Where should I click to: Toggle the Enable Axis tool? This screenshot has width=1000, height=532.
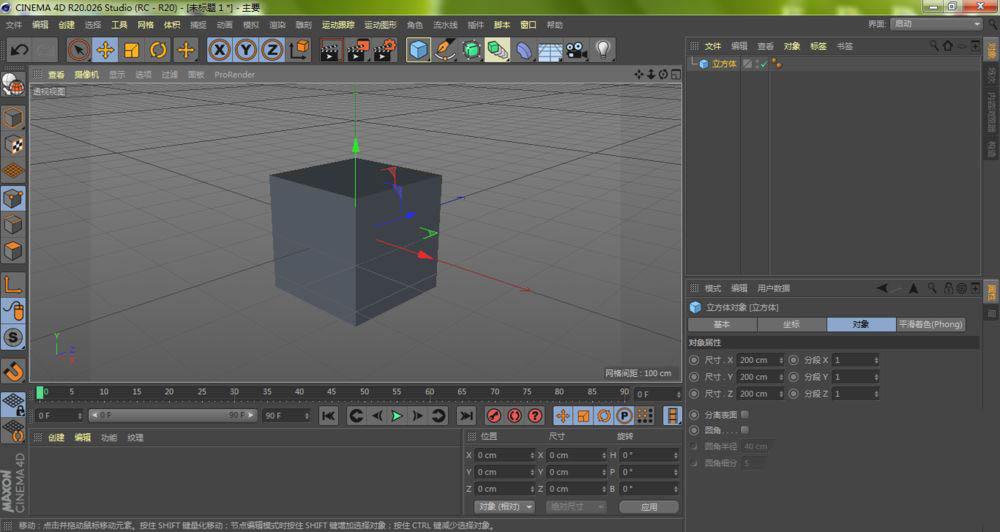(13, 284)
